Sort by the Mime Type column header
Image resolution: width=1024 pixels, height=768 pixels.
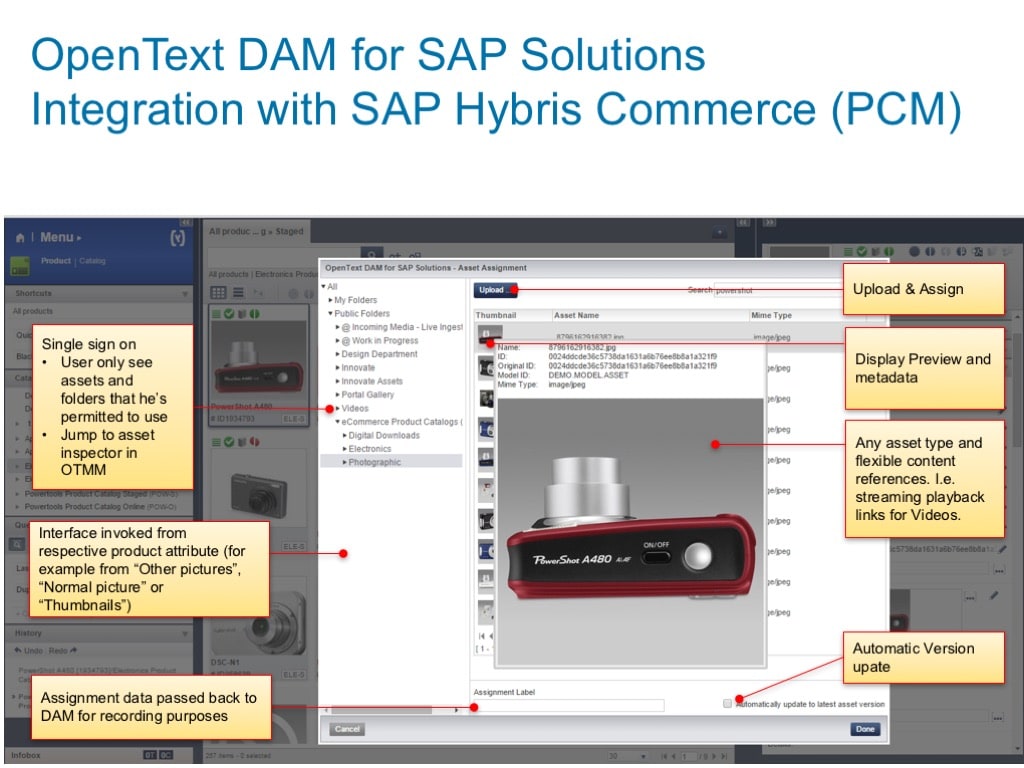pos(771,315)
